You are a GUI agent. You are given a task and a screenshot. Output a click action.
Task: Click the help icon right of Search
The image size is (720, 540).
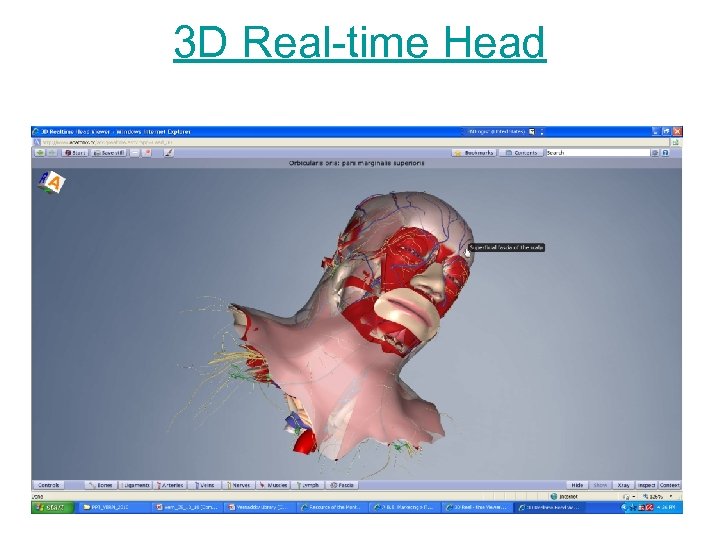(x=665, y=152)
